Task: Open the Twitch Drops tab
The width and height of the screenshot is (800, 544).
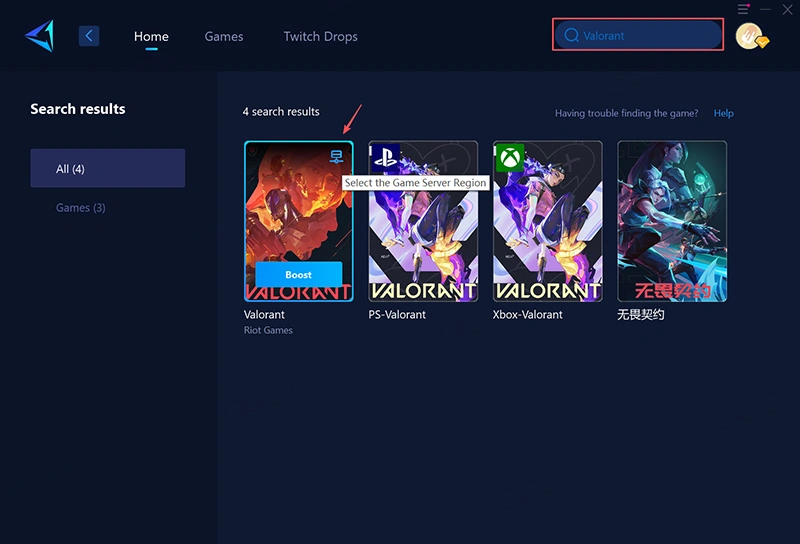Action: [x=320, y=36]
